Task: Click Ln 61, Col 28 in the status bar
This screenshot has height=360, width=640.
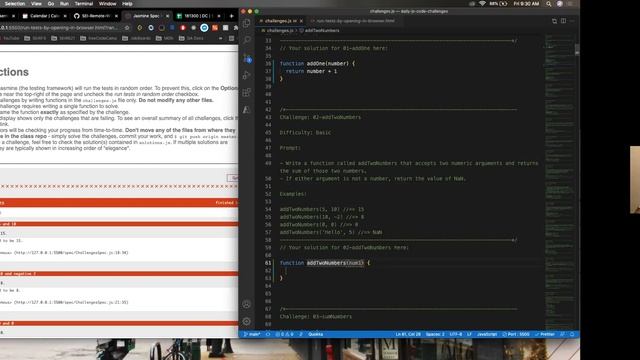Action: point(408,334)
